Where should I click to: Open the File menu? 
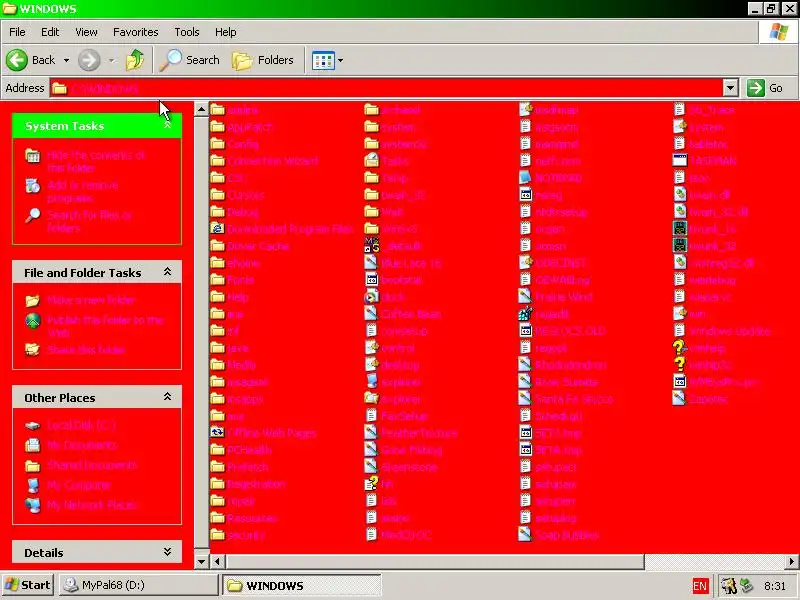click(x=17, y=32)
